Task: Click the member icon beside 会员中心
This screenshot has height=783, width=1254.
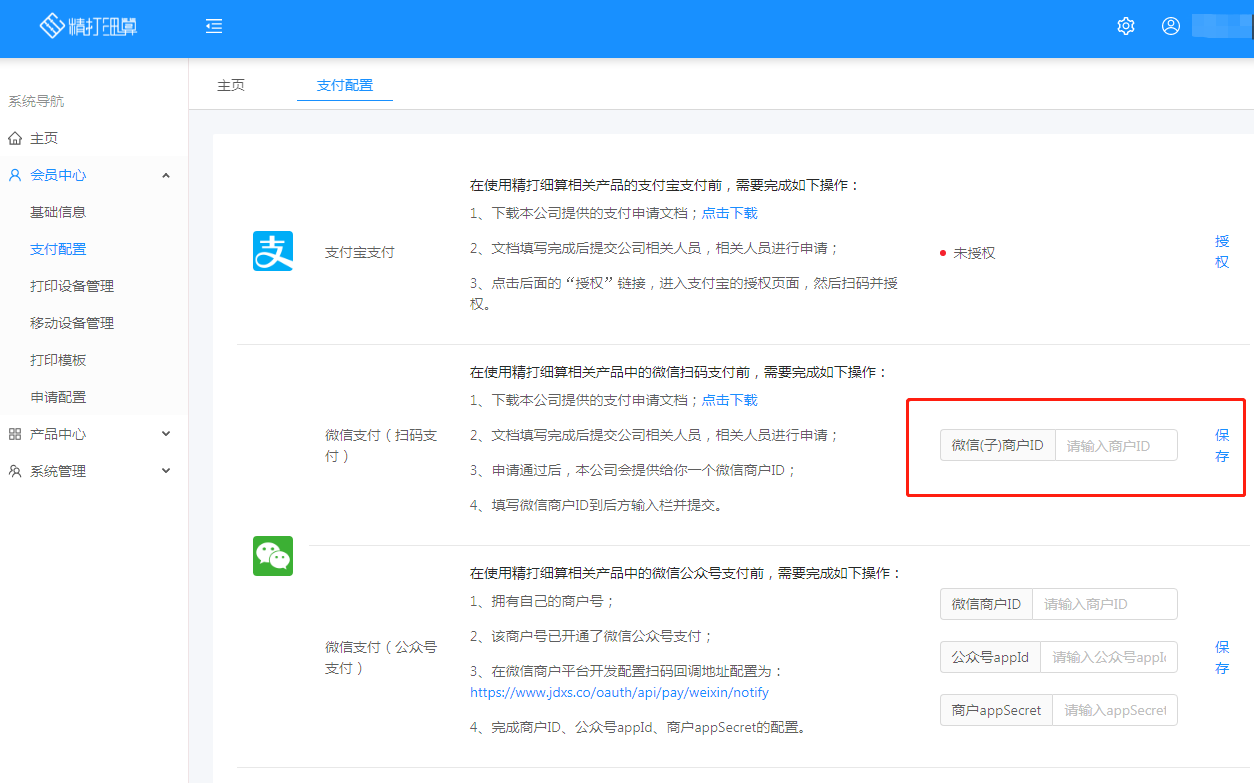Action: click(15, 175)
